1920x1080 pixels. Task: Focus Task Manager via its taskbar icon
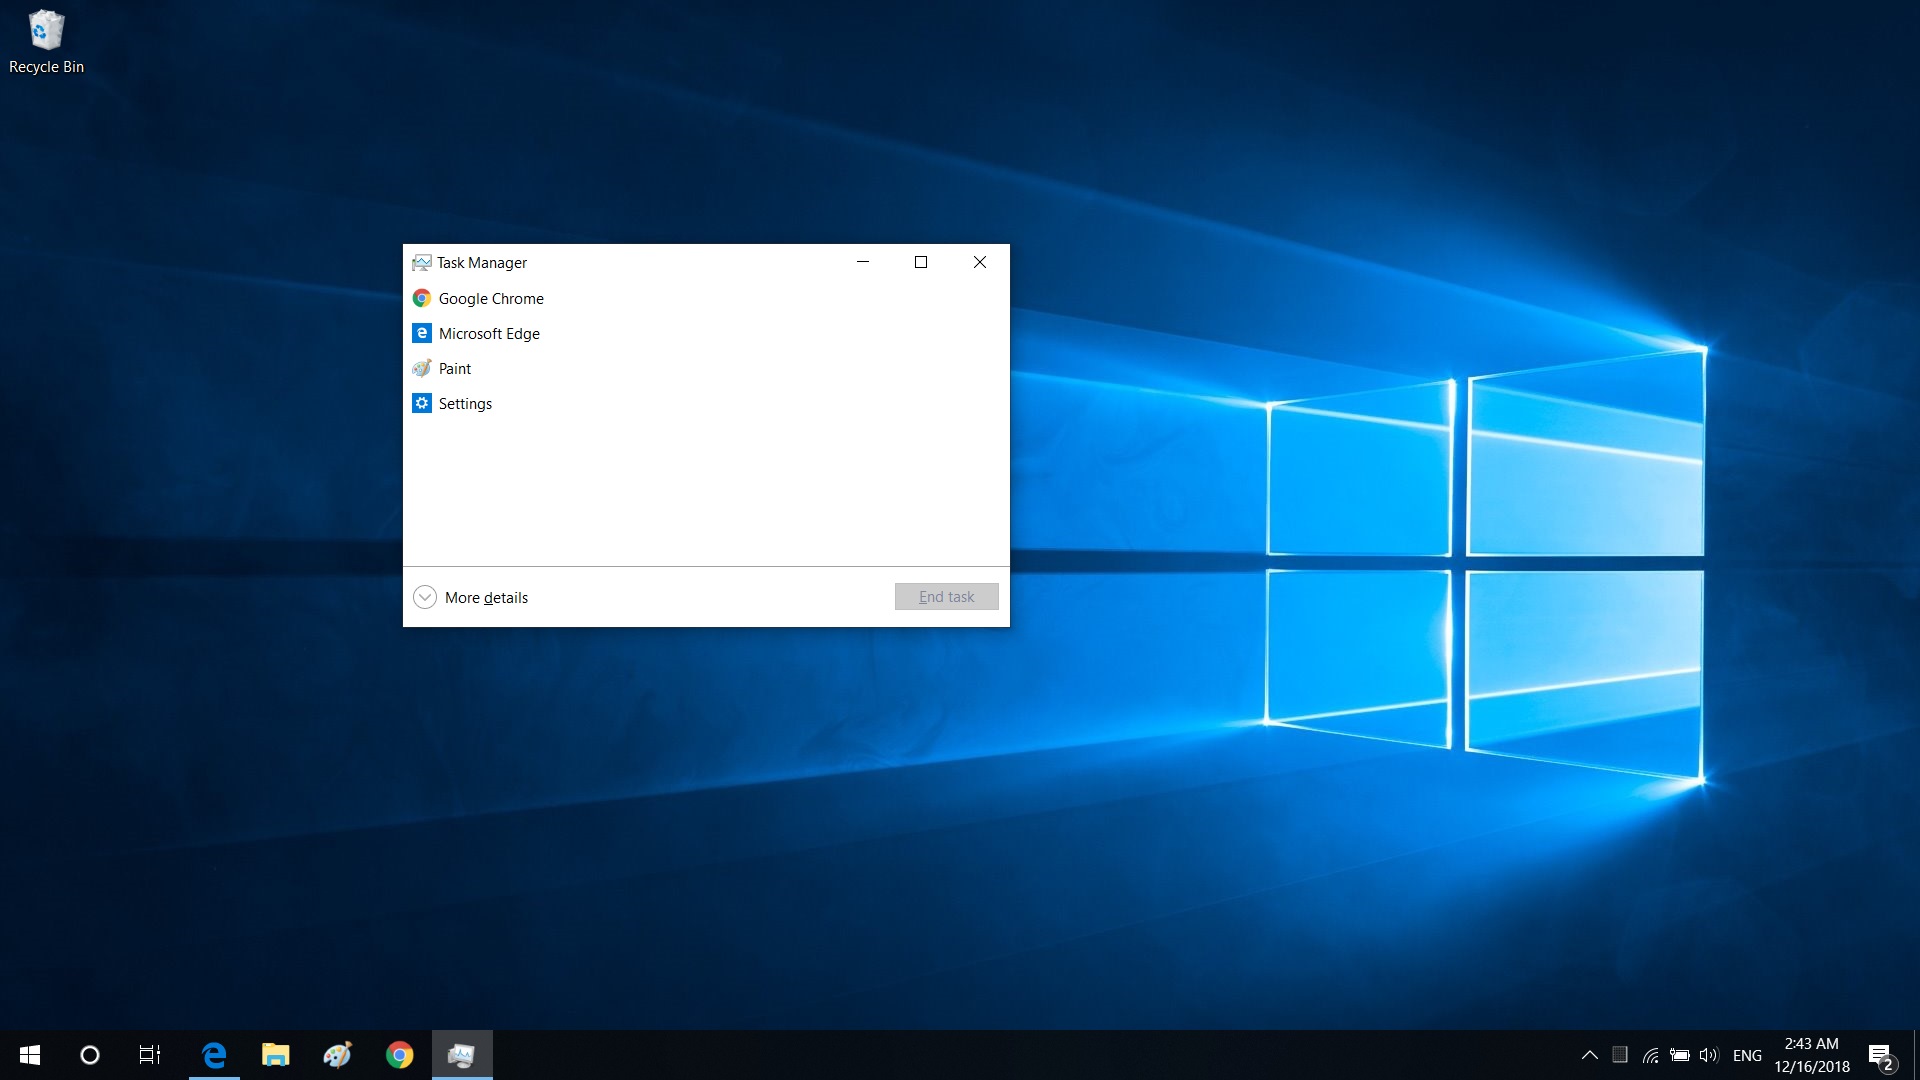[461, 1055]
